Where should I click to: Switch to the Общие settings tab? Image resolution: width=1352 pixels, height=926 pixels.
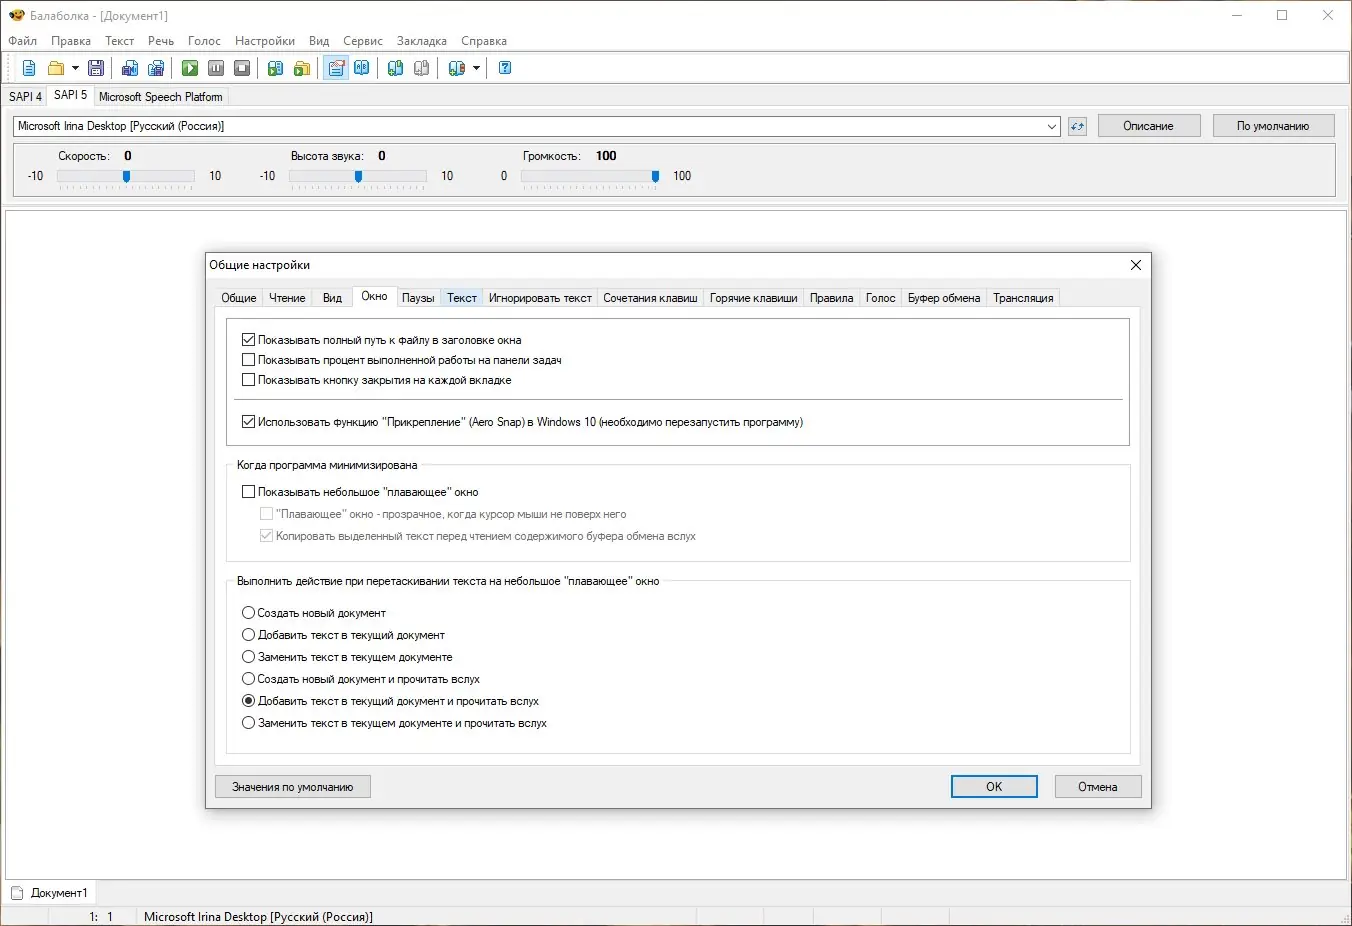pyautogui.click(x=239, y=298)
